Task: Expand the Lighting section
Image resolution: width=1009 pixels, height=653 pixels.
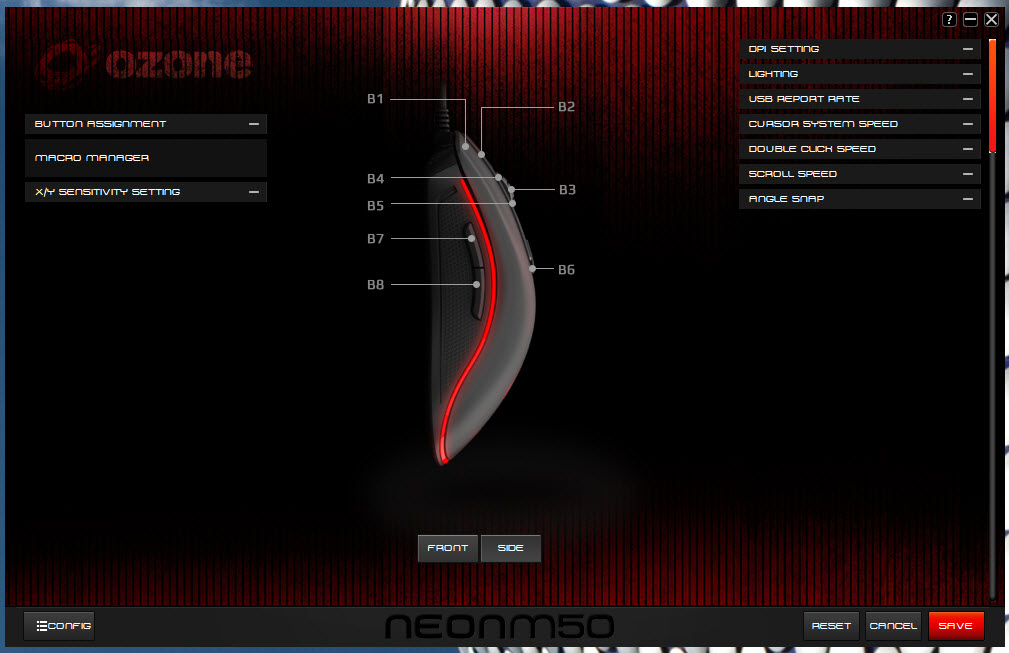Action: coord(860,74)
